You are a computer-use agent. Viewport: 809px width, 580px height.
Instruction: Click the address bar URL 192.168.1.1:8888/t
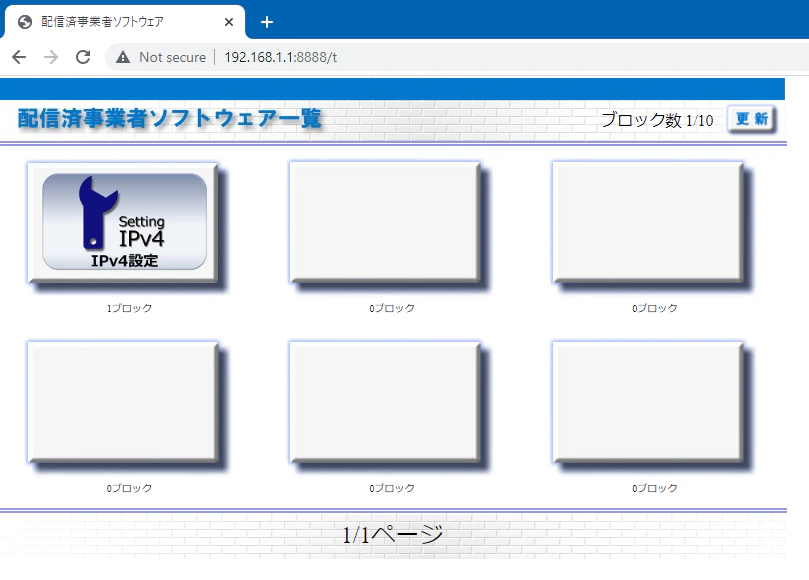[281, 57]
